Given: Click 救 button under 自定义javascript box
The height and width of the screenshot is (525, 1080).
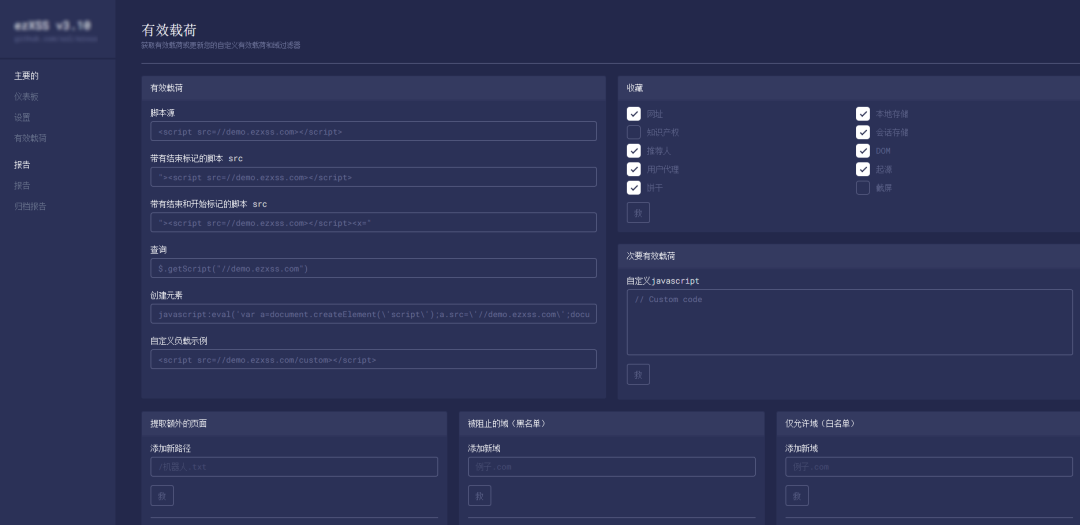Looking at the screenshot, I should 638,375.
